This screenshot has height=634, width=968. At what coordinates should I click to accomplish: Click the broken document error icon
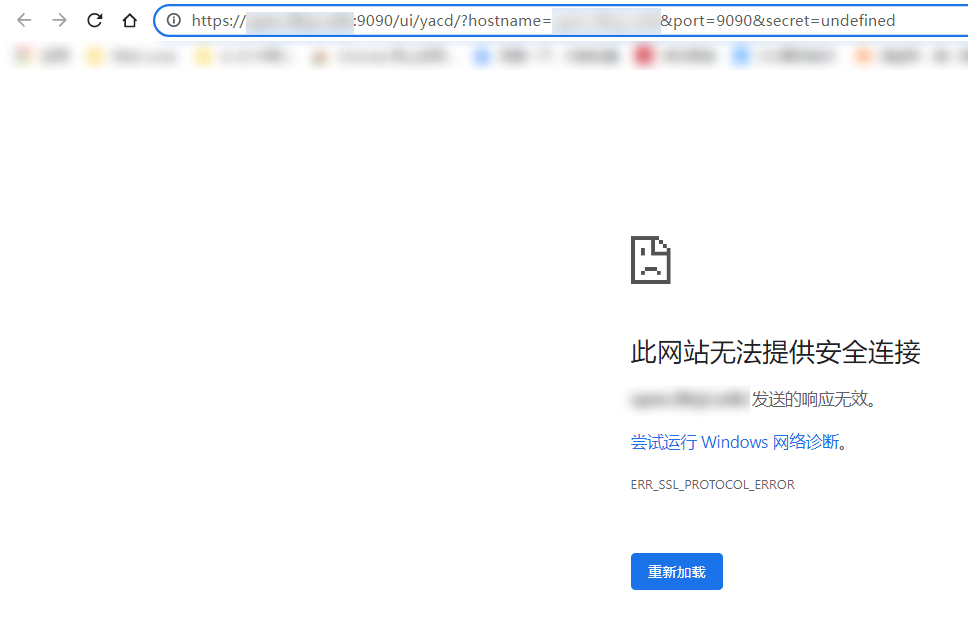tap(651, 259)
